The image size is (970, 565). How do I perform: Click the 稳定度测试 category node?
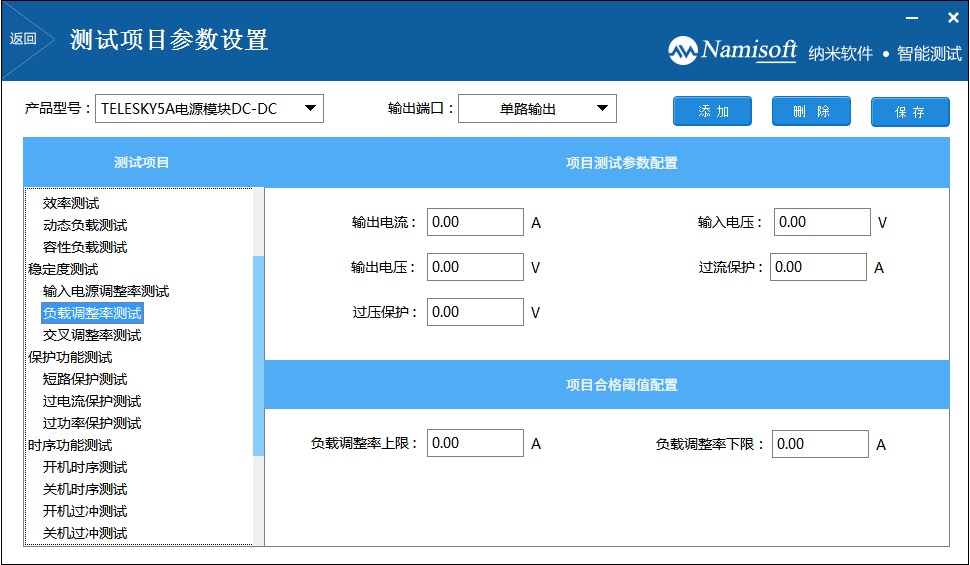[x=63, y=269]
